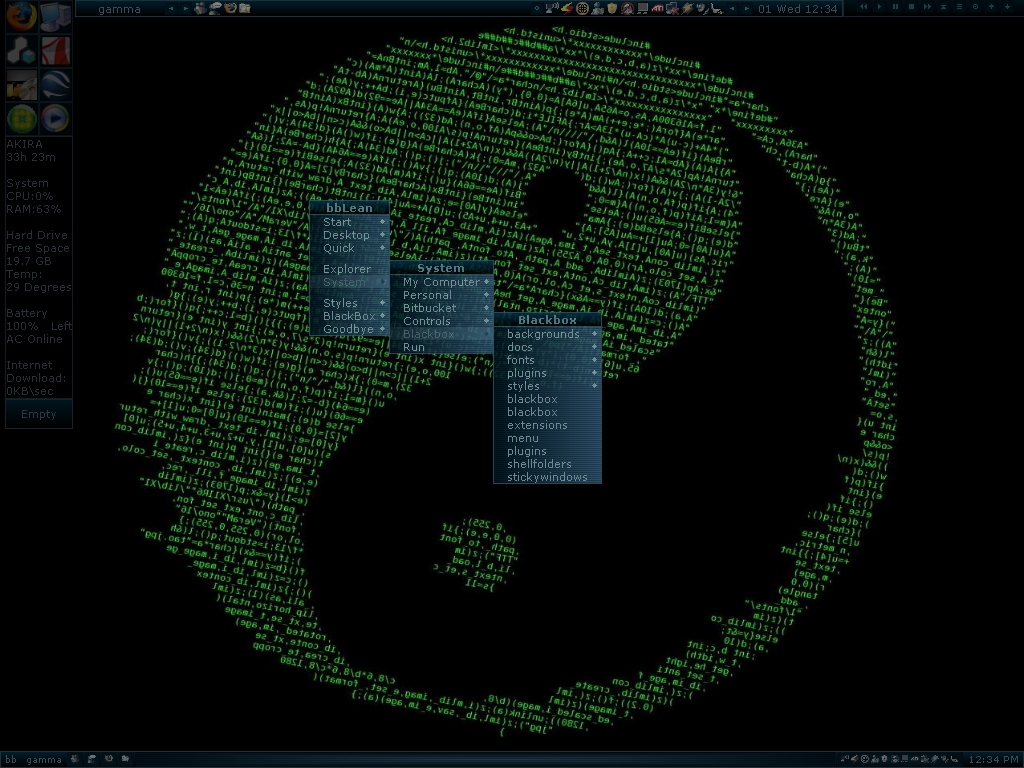
Task: Select Run in System menu
Action: pyautogui.click(x=441, y=347)
